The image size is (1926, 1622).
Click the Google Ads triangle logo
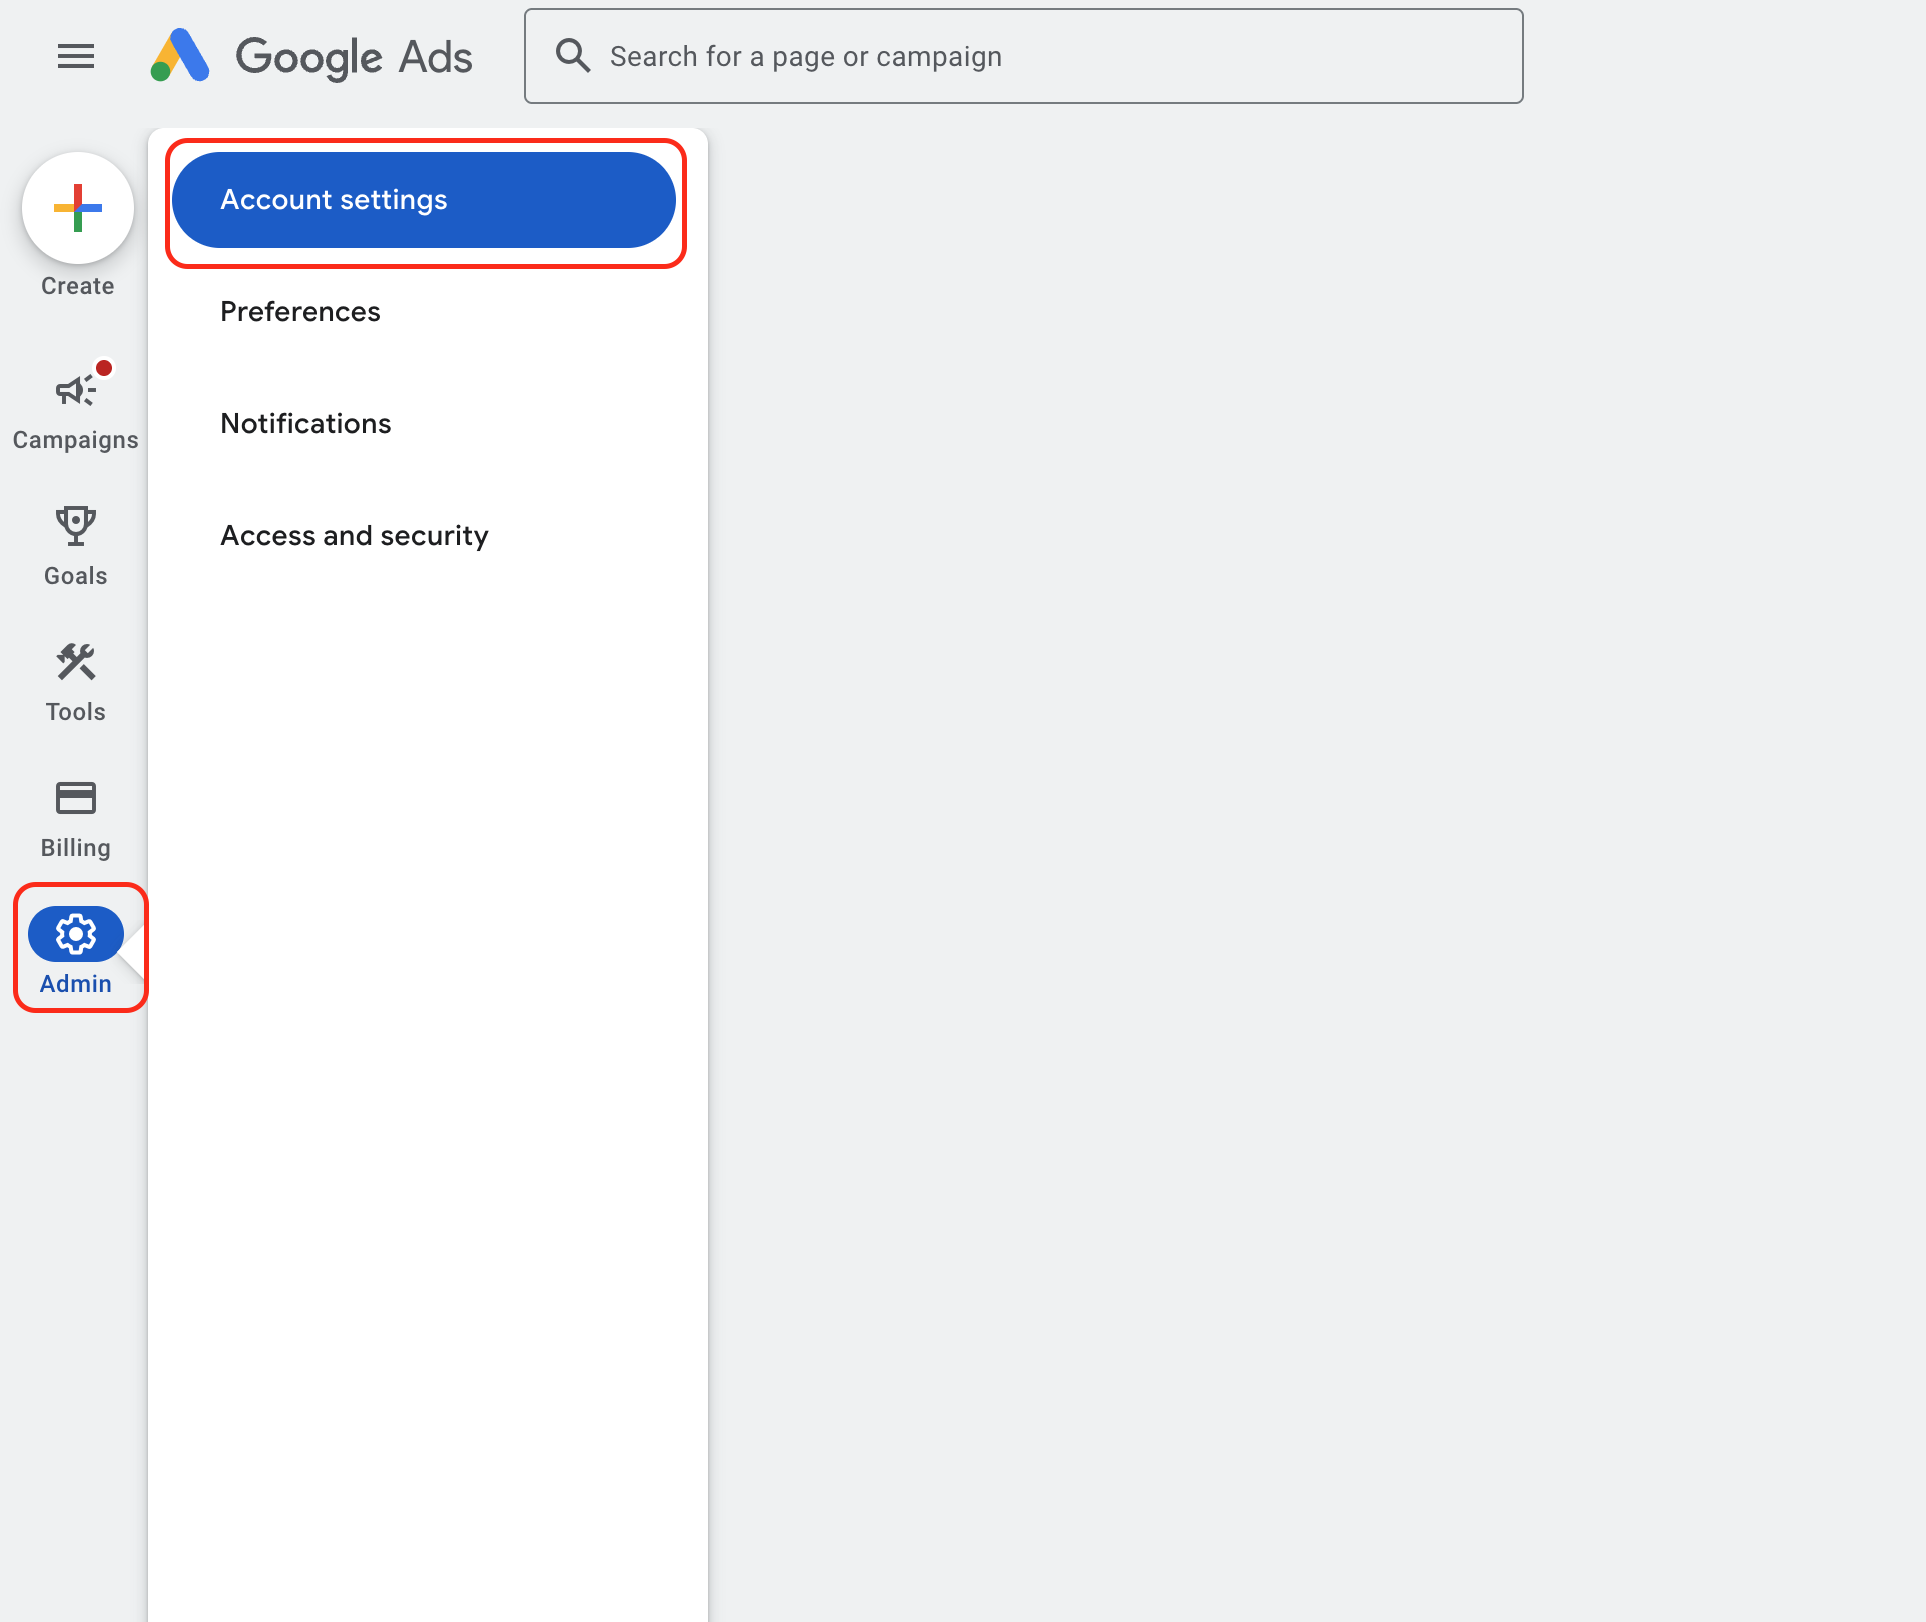click(x=180, y=55)
